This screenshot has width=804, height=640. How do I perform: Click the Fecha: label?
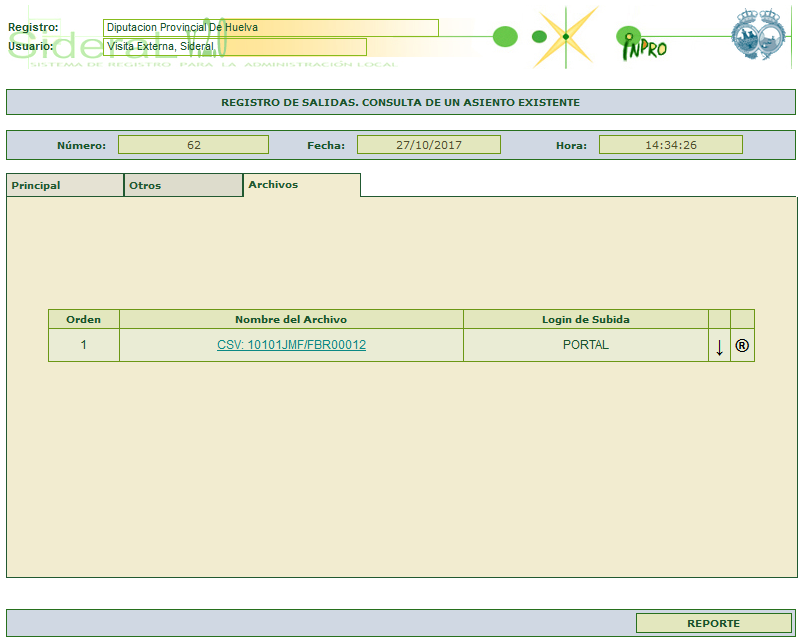(x=326, y=145)
